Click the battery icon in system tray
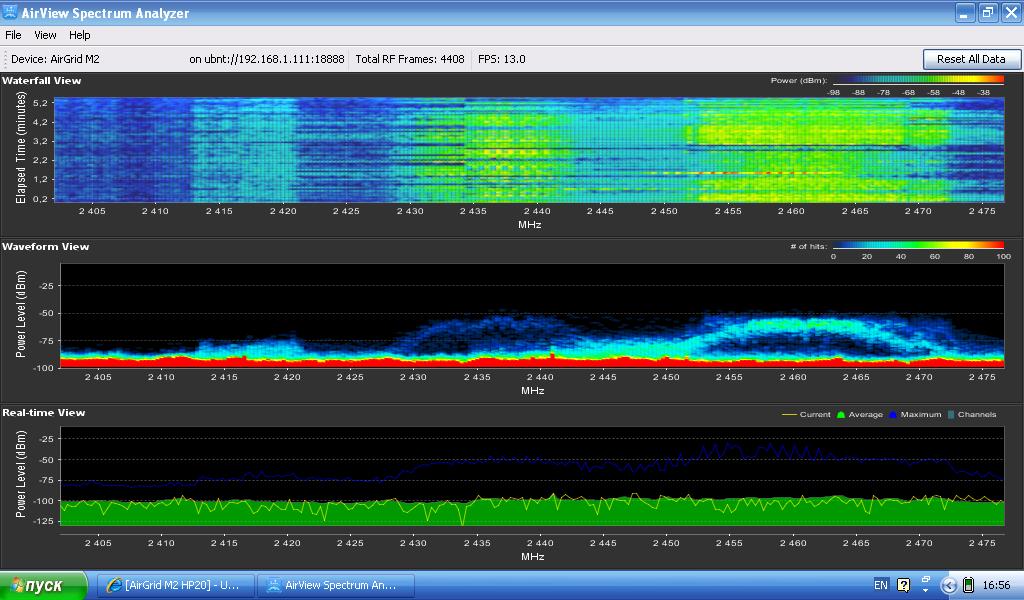 967,585
